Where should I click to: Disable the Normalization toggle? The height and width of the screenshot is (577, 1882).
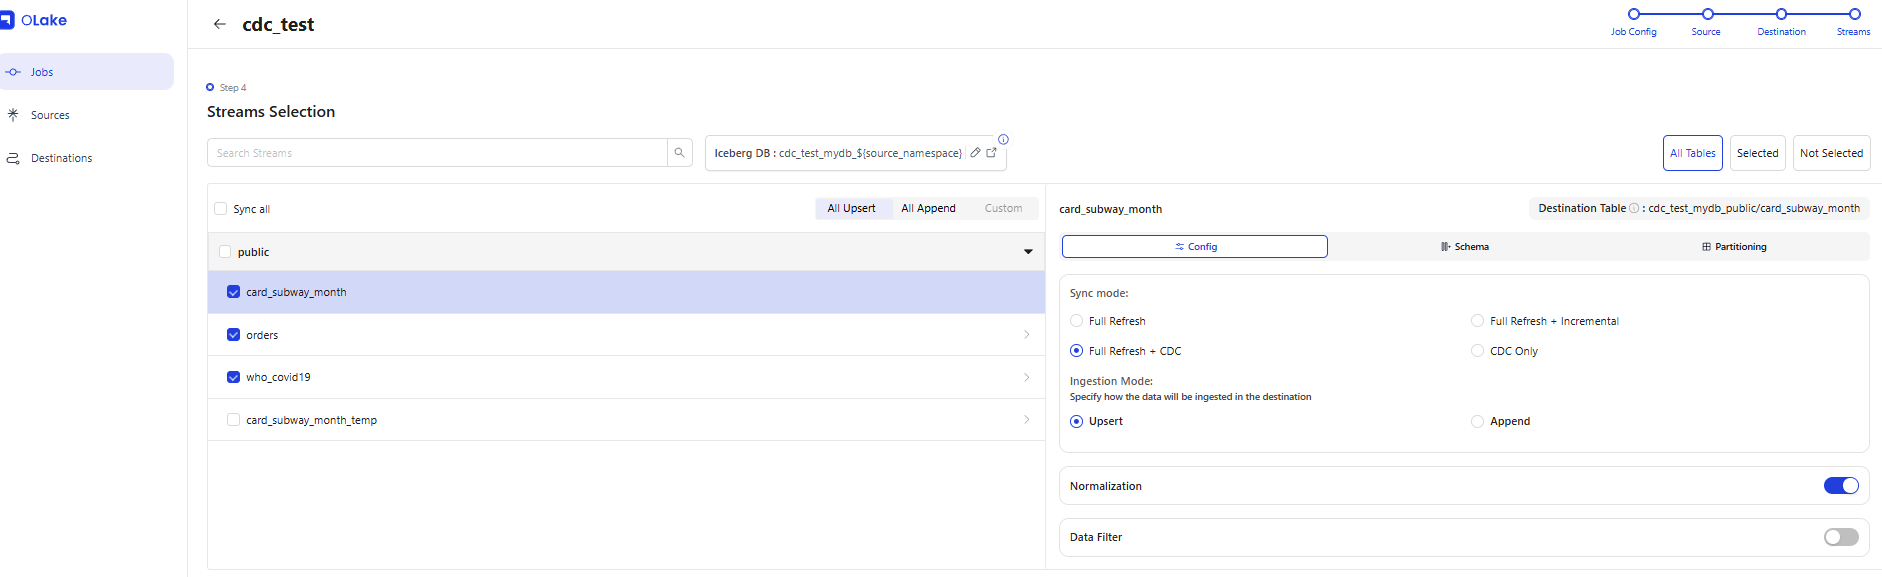[1841, 486]
